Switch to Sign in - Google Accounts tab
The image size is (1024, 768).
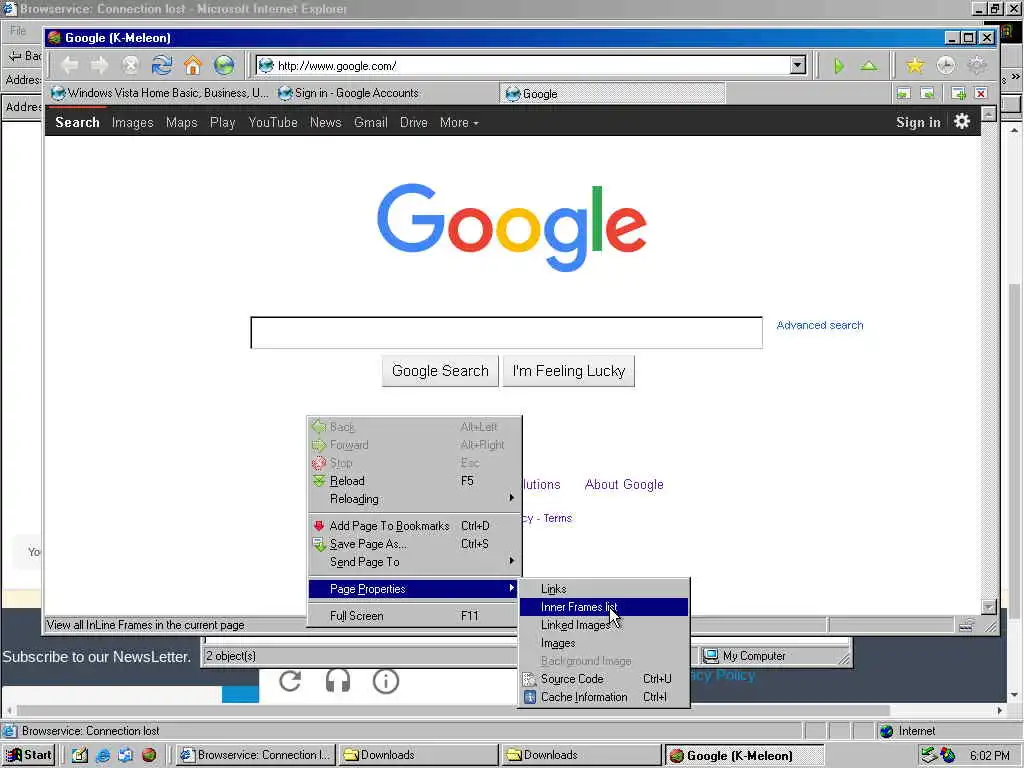[348, 93]
